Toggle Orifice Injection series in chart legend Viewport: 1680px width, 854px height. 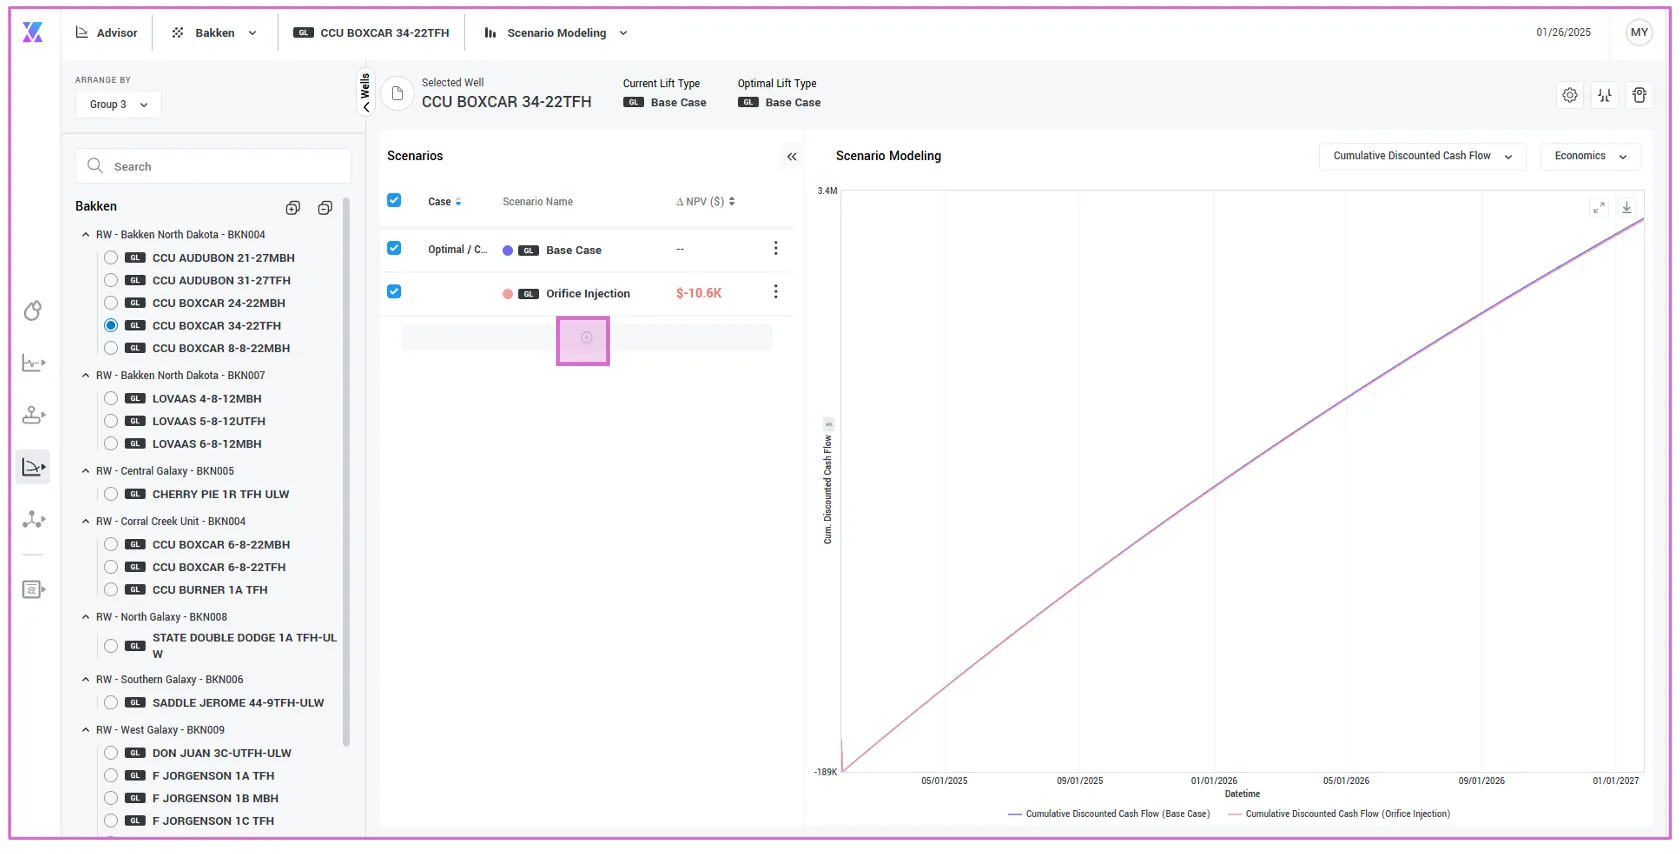[1339, 814]
